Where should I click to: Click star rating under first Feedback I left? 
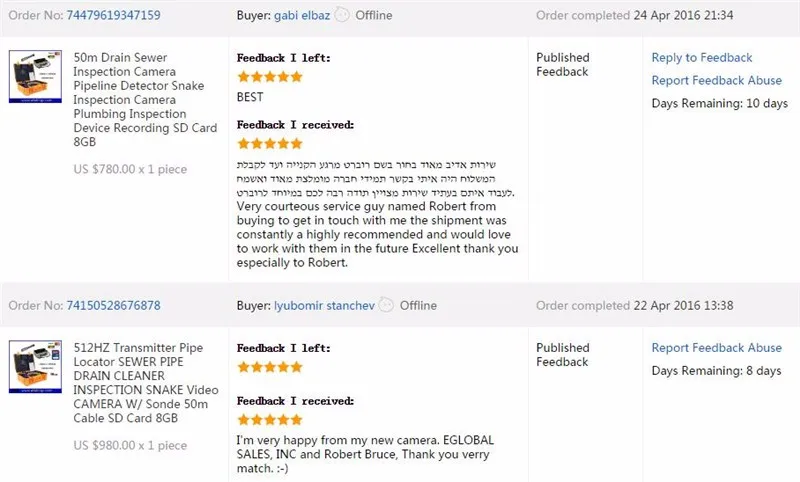[270, 77]
